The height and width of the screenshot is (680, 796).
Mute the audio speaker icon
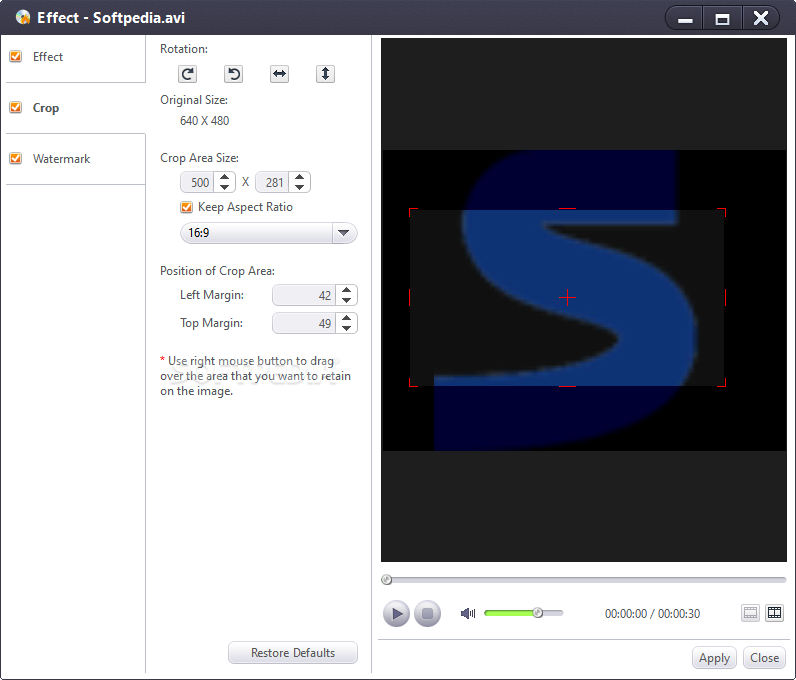468,613
